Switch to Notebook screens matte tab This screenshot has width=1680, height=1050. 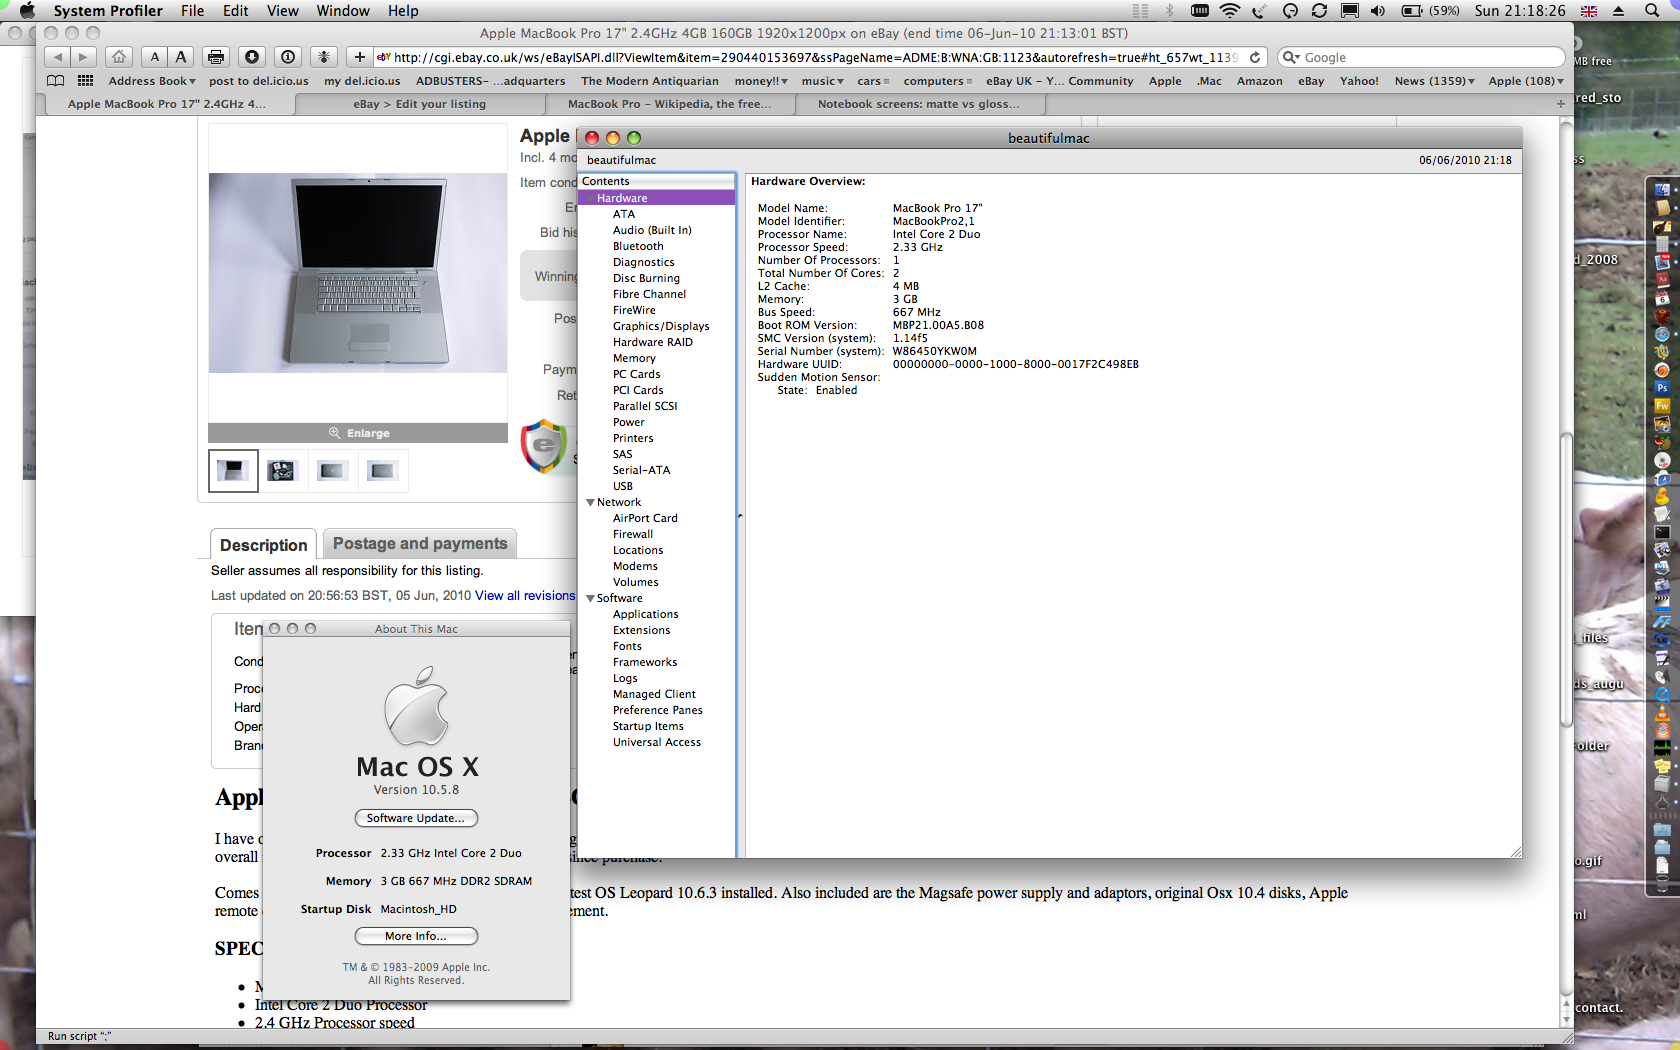tap(919, 104)
